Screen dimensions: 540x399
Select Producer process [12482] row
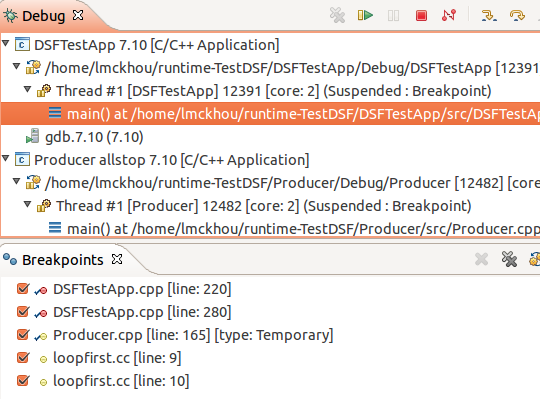coord(292,183)
